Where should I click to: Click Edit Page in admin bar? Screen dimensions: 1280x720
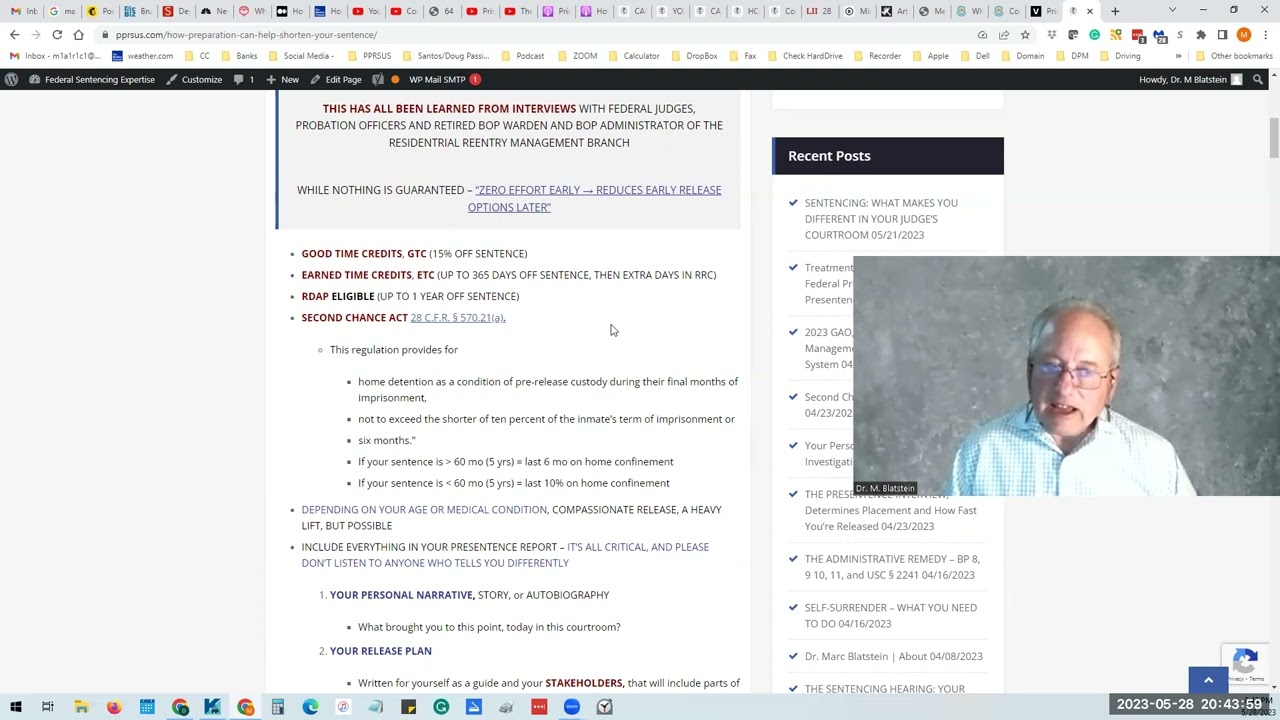point(336,79)
